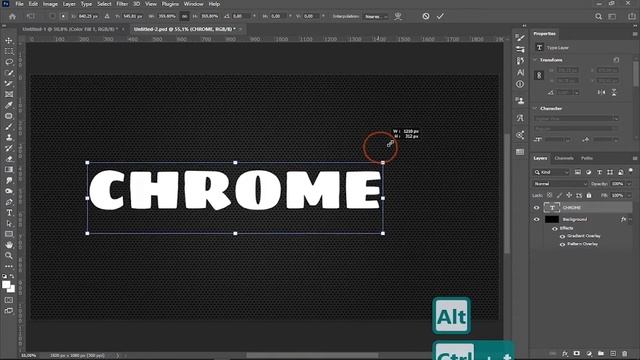Select the Path Selection arrow tool
The image size is (640, 360).
[x=9, y=224]
